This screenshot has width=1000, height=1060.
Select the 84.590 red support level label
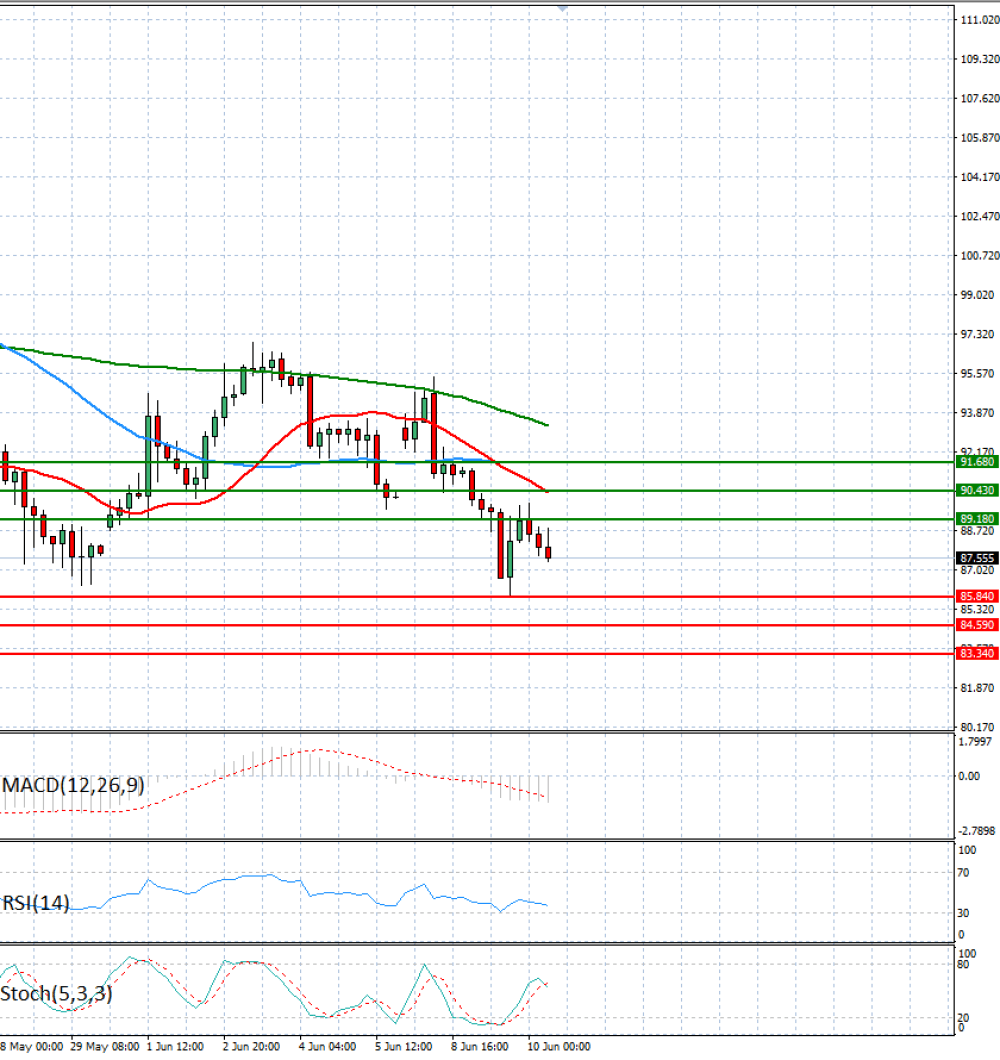click(x=977, y=625)
